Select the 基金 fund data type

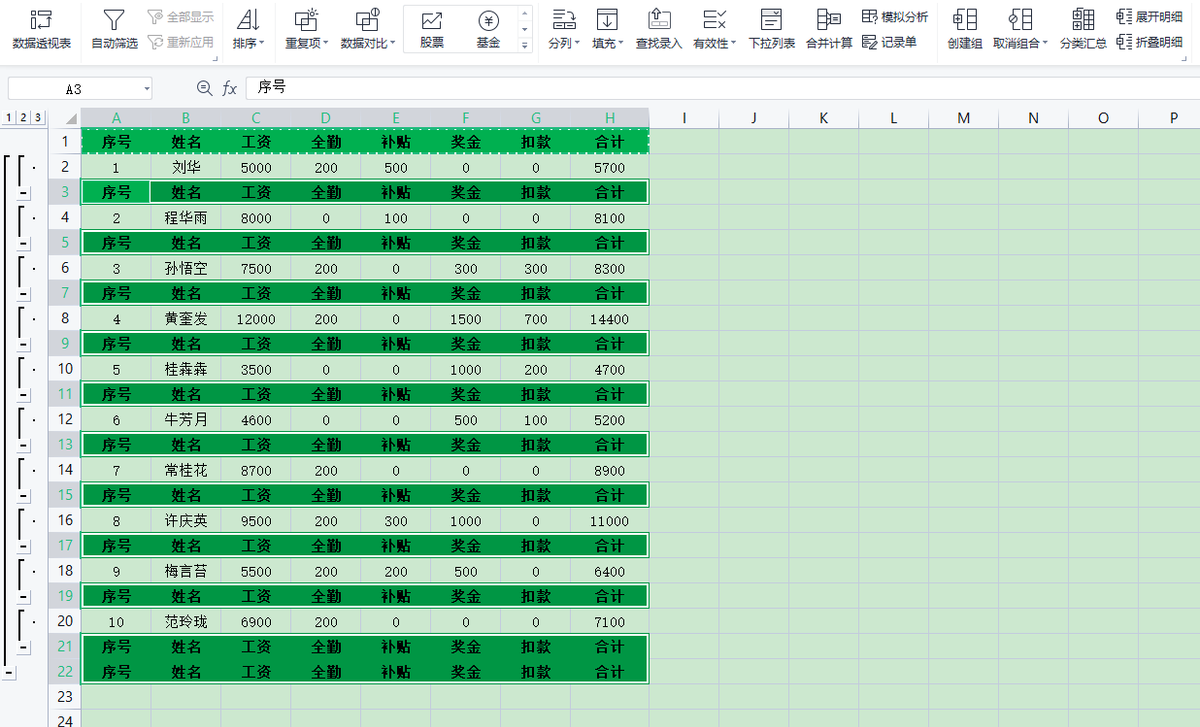tap(488, 30)
